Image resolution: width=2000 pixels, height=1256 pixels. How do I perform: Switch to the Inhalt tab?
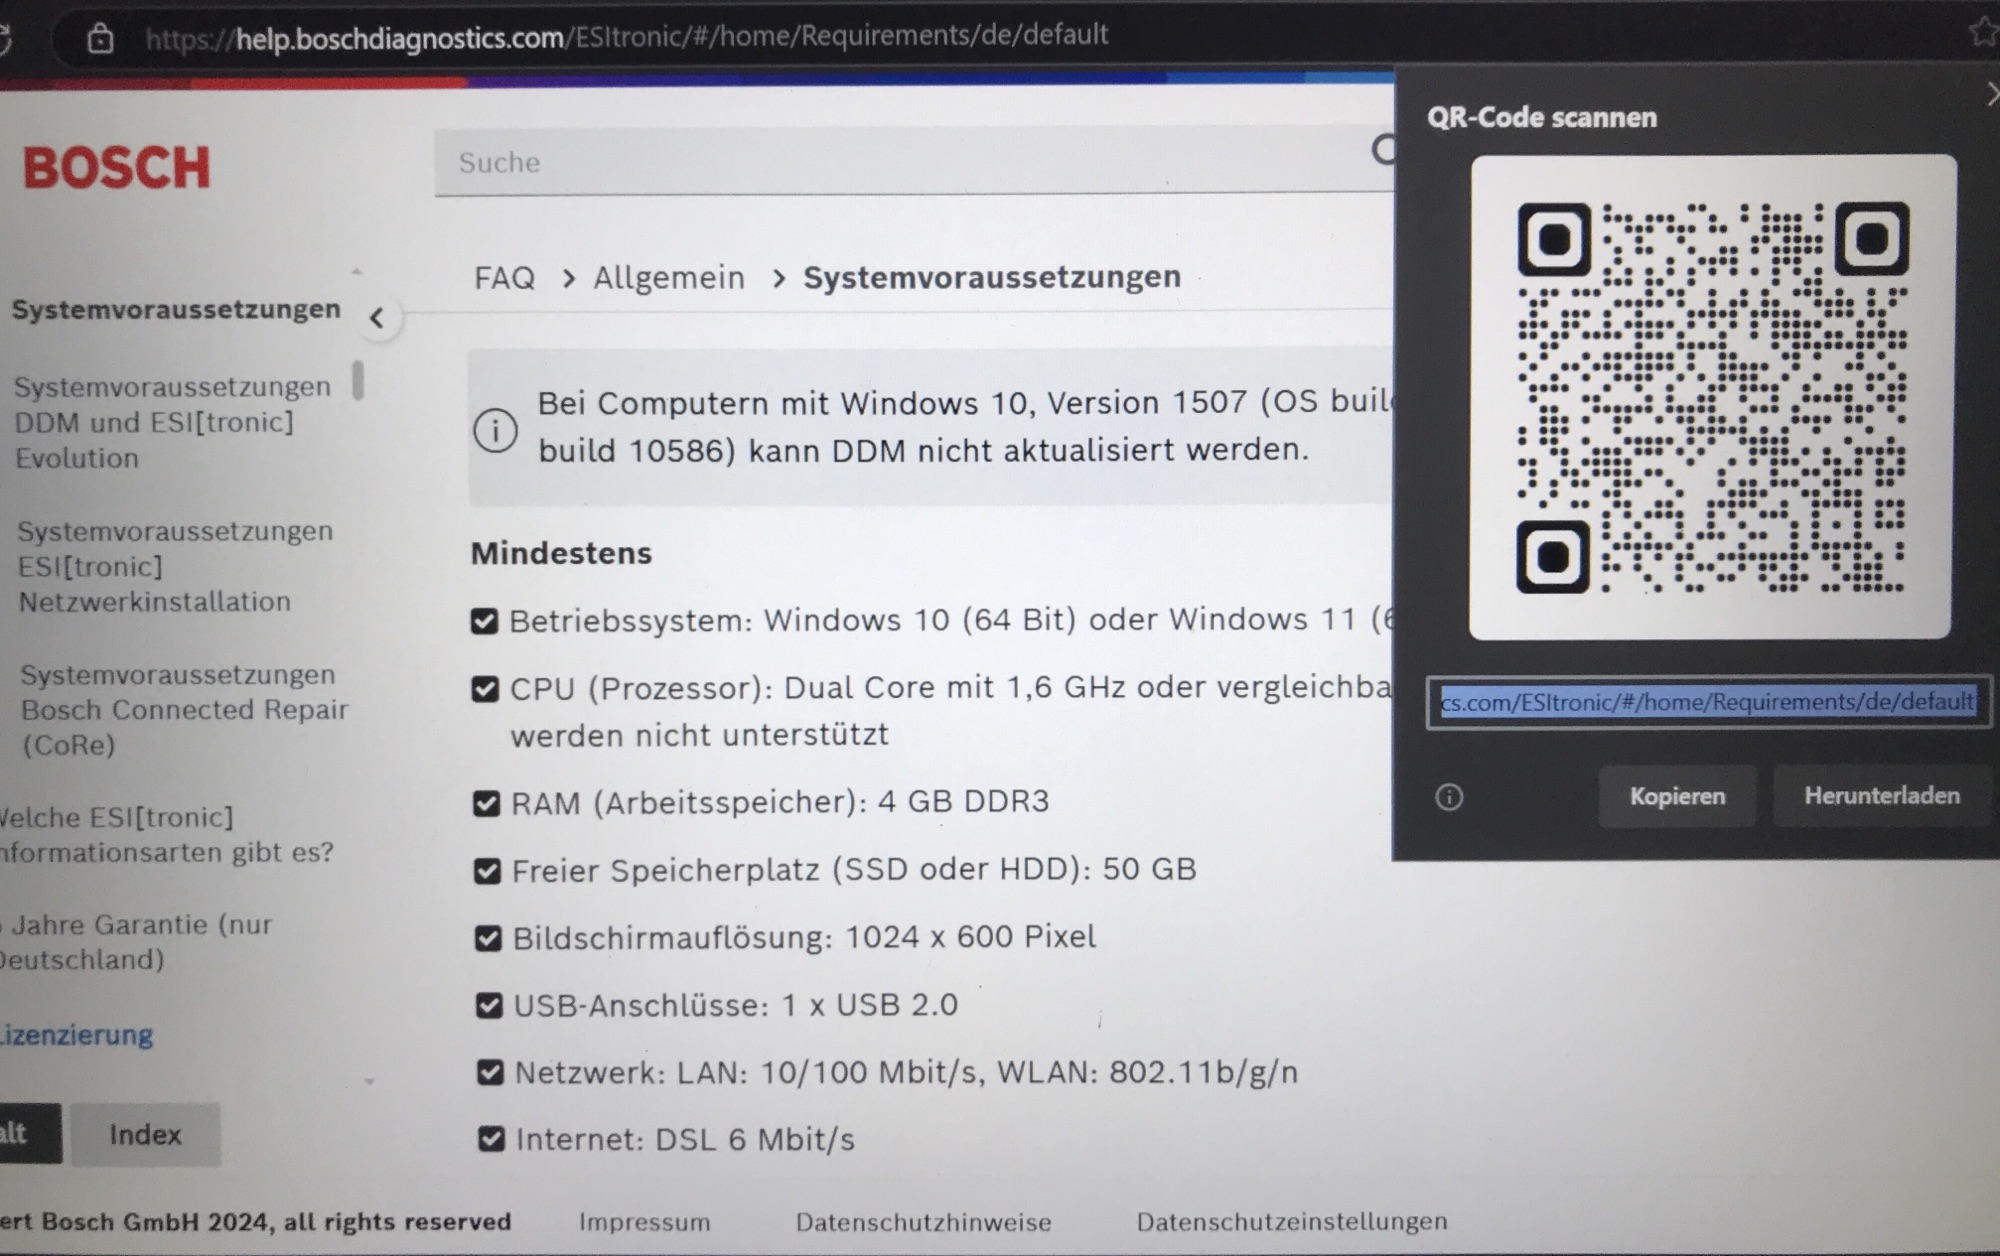(30, 1133)
